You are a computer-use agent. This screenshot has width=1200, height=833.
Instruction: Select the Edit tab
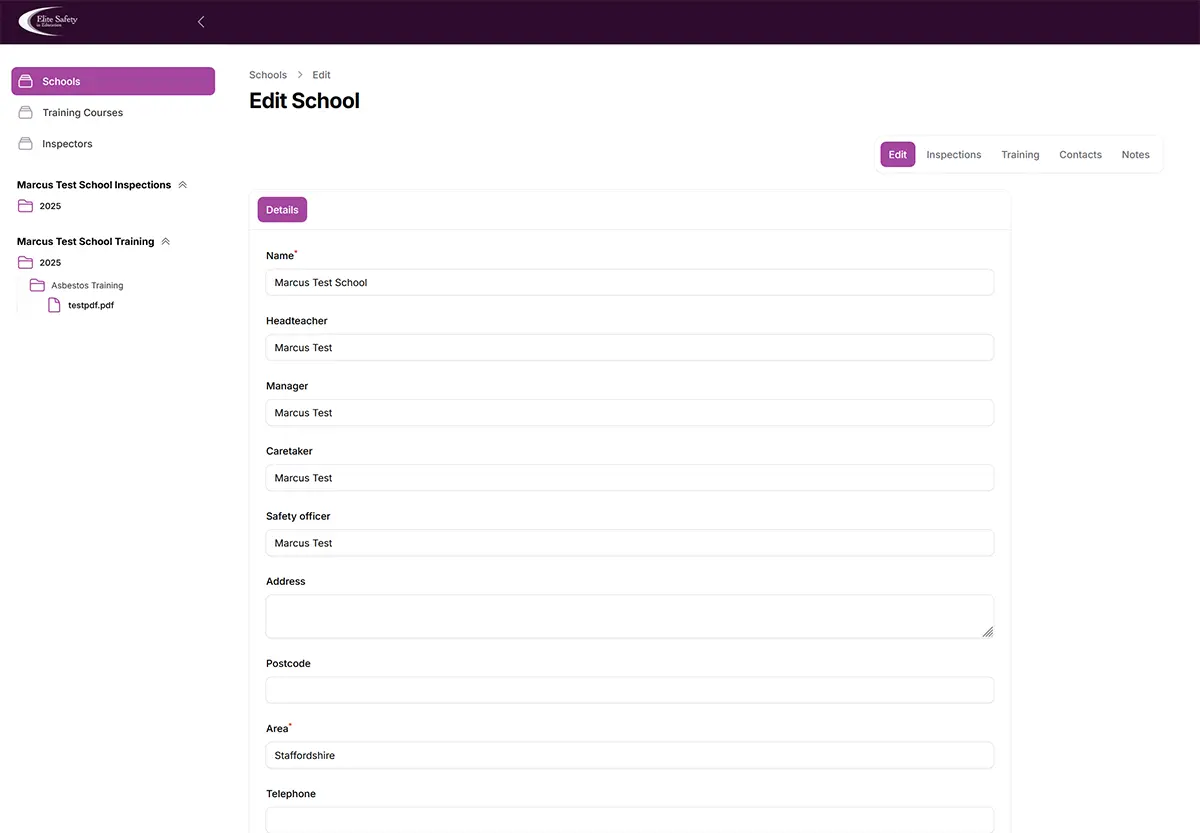tap(897, 154)
